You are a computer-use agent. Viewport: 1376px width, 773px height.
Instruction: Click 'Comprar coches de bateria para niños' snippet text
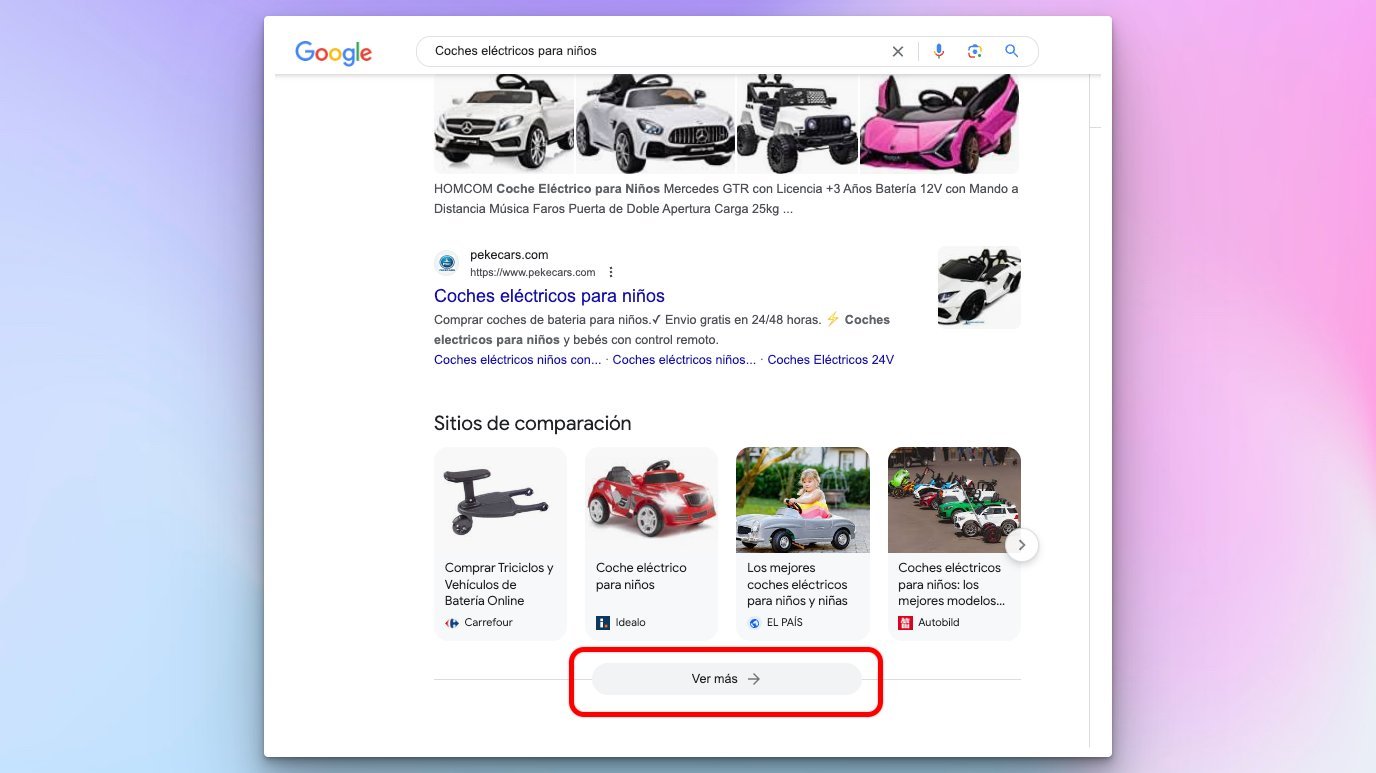[x=662, y=330]
